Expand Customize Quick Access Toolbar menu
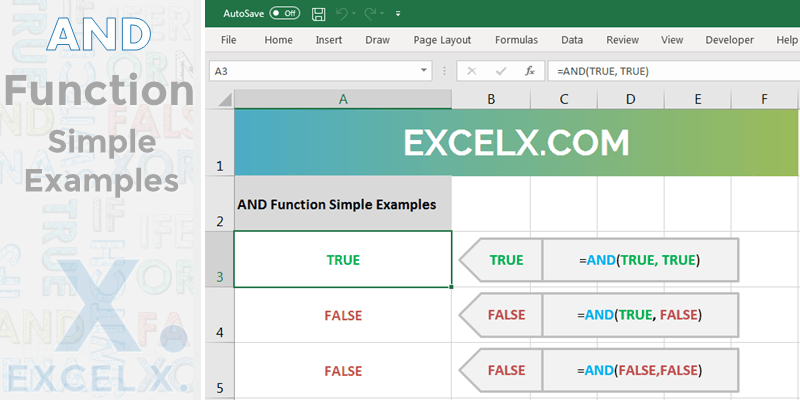The width and height of the screenshot is (800, 400). point(398,14)
